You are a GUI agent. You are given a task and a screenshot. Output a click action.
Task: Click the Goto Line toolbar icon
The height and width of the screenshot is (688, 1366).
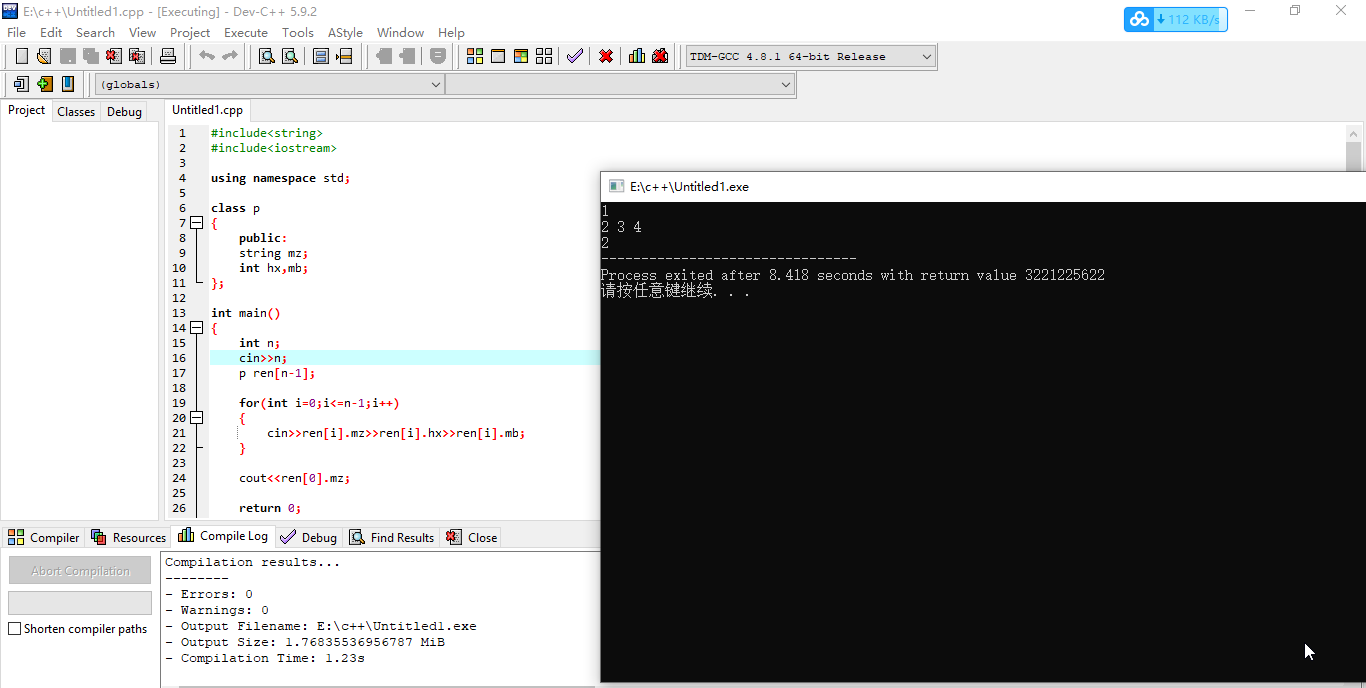click(344, 56)
